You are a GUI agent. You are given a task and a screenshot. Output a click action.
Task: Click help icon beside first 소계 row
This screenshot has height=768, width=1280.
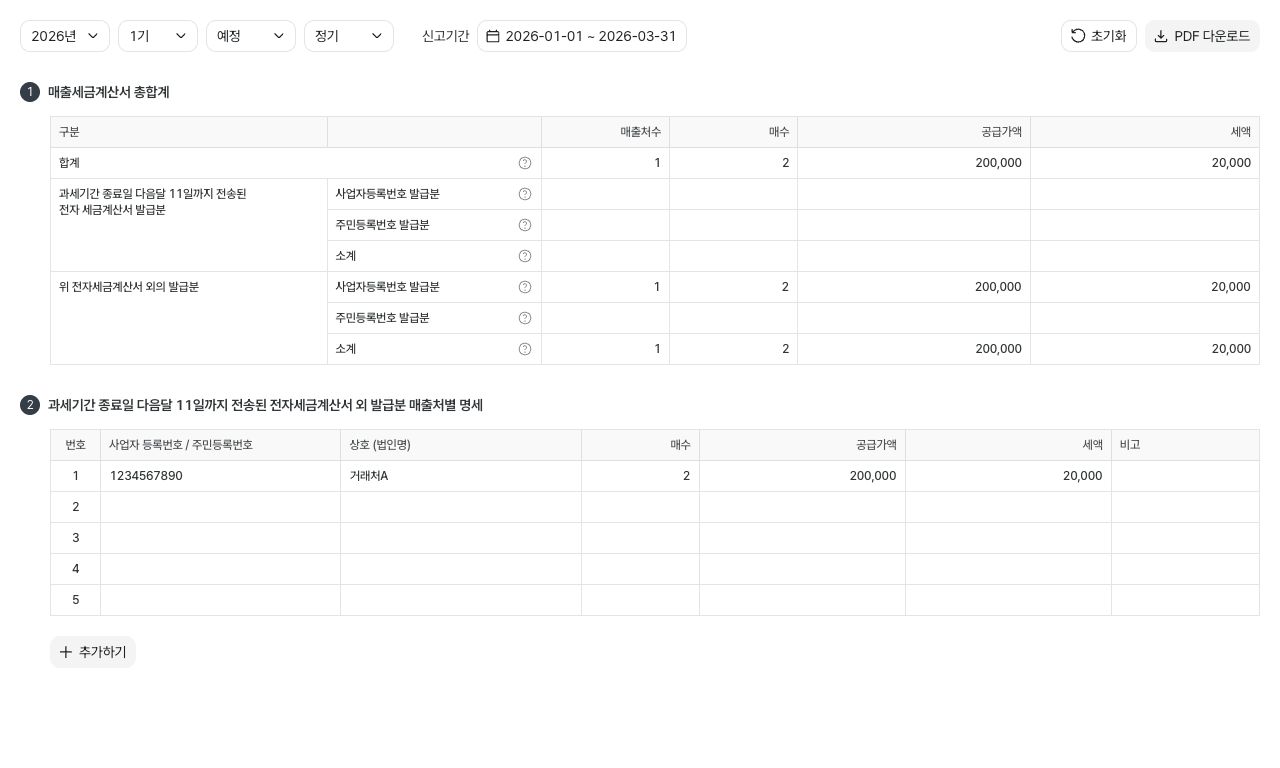pos(525,256)
